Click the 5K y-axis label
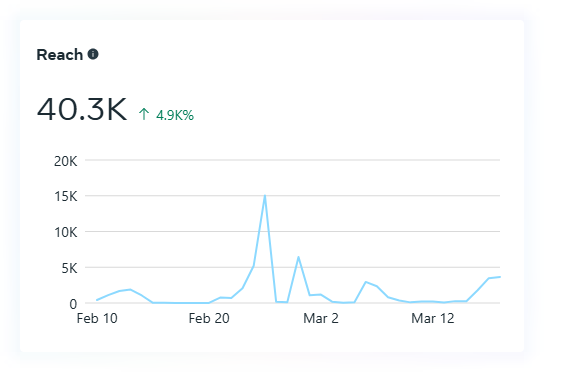 pyautogui.click(x=69, y=268)
